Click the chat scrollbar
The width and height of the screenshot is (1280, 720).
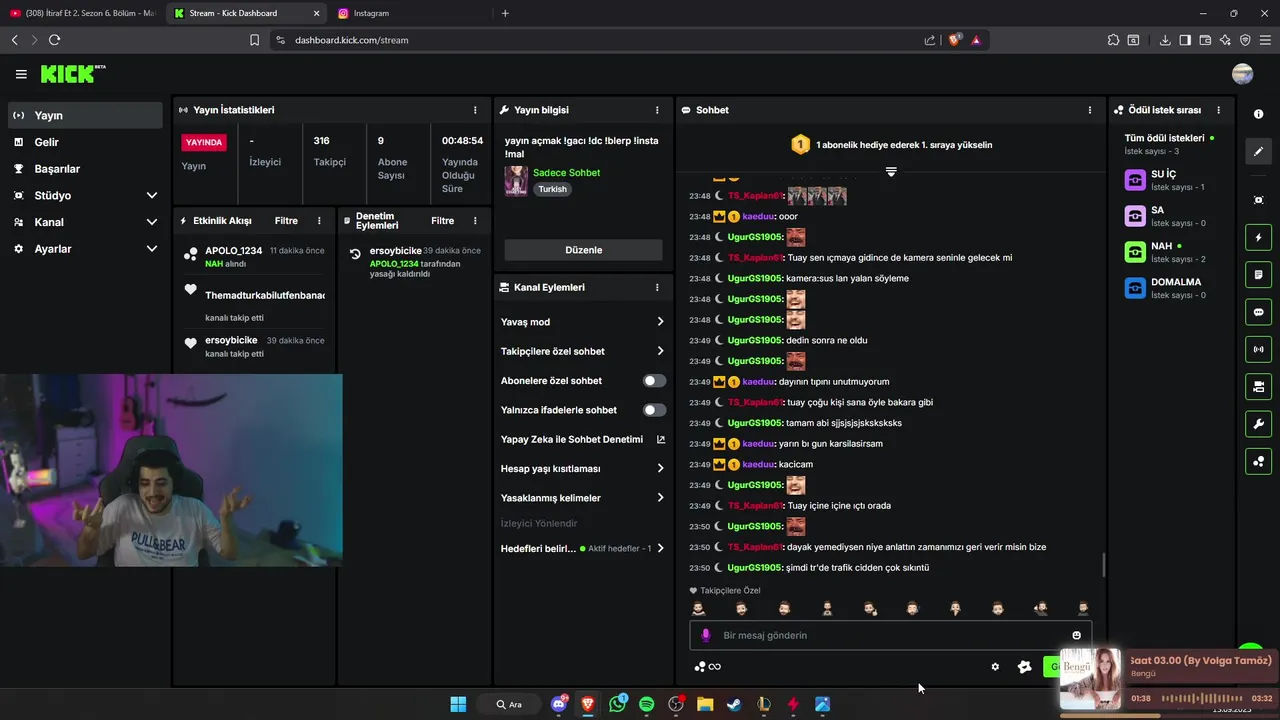pos(1104,565)
